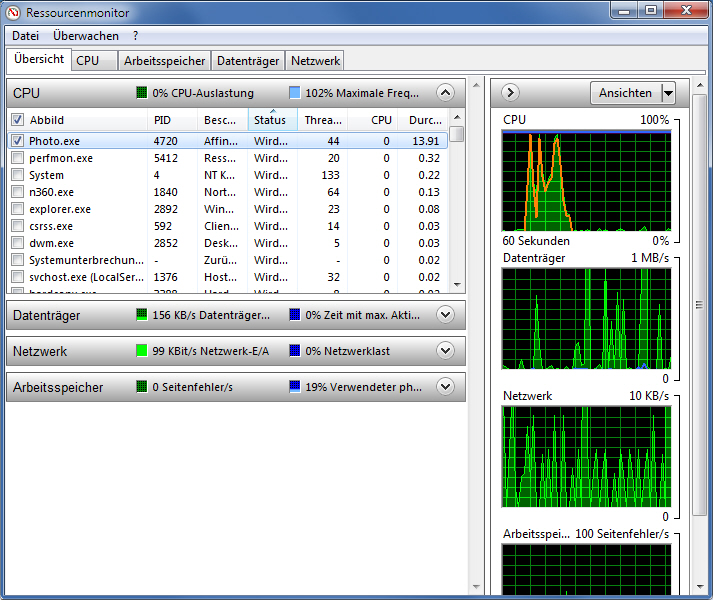Screen dimensions: 713x600
Task: Check the Systemunterbrechungen checkbox
Action: tap(17, 260)
